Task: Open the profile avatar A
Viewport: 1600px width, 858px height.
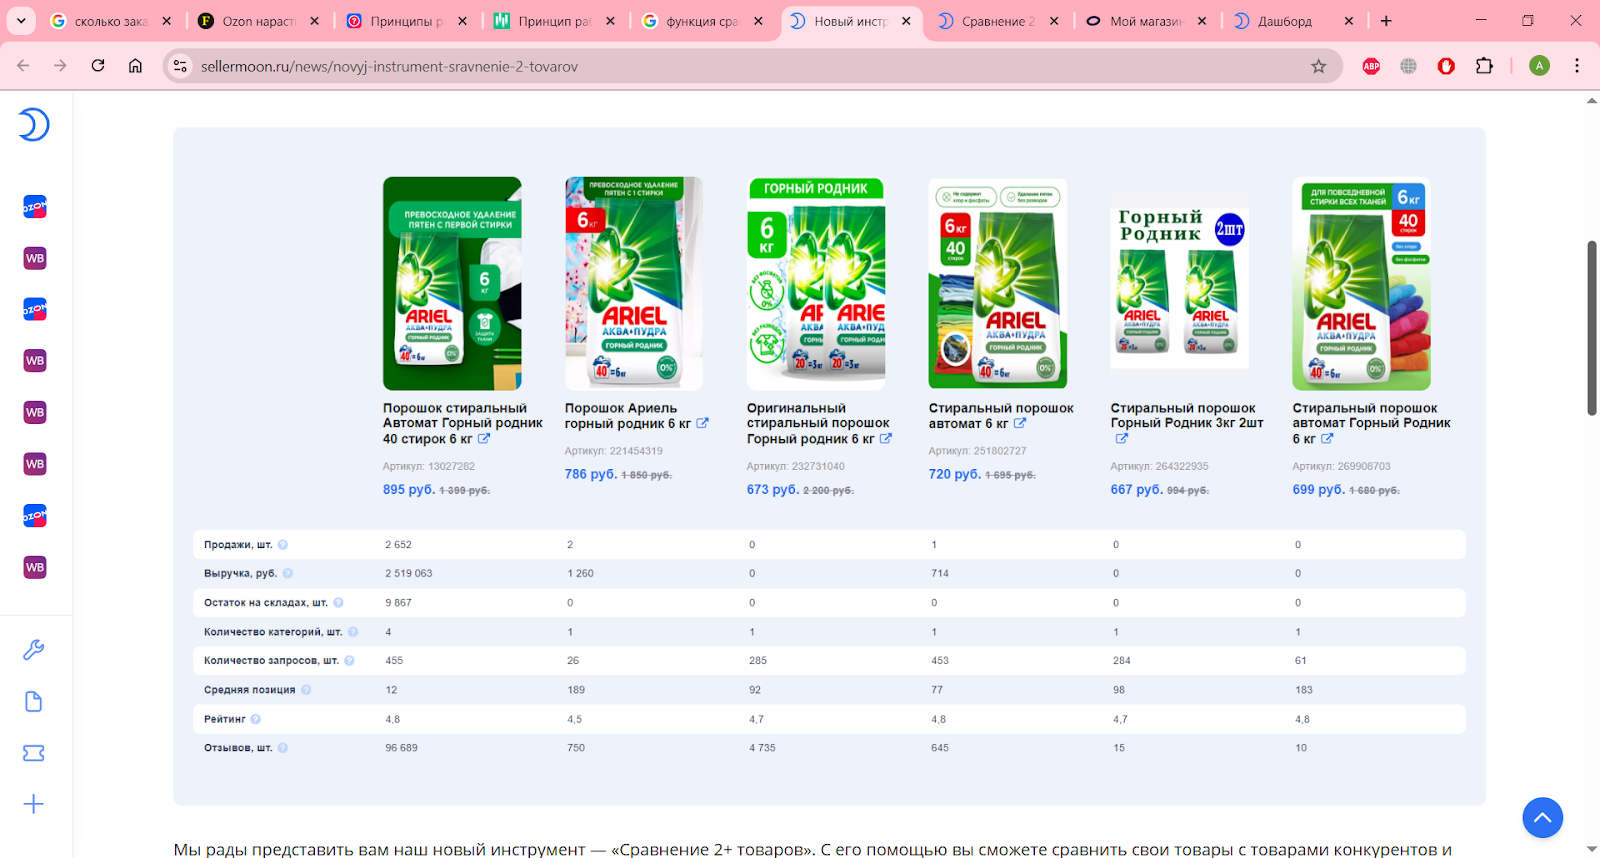Action: point(1539,66)
